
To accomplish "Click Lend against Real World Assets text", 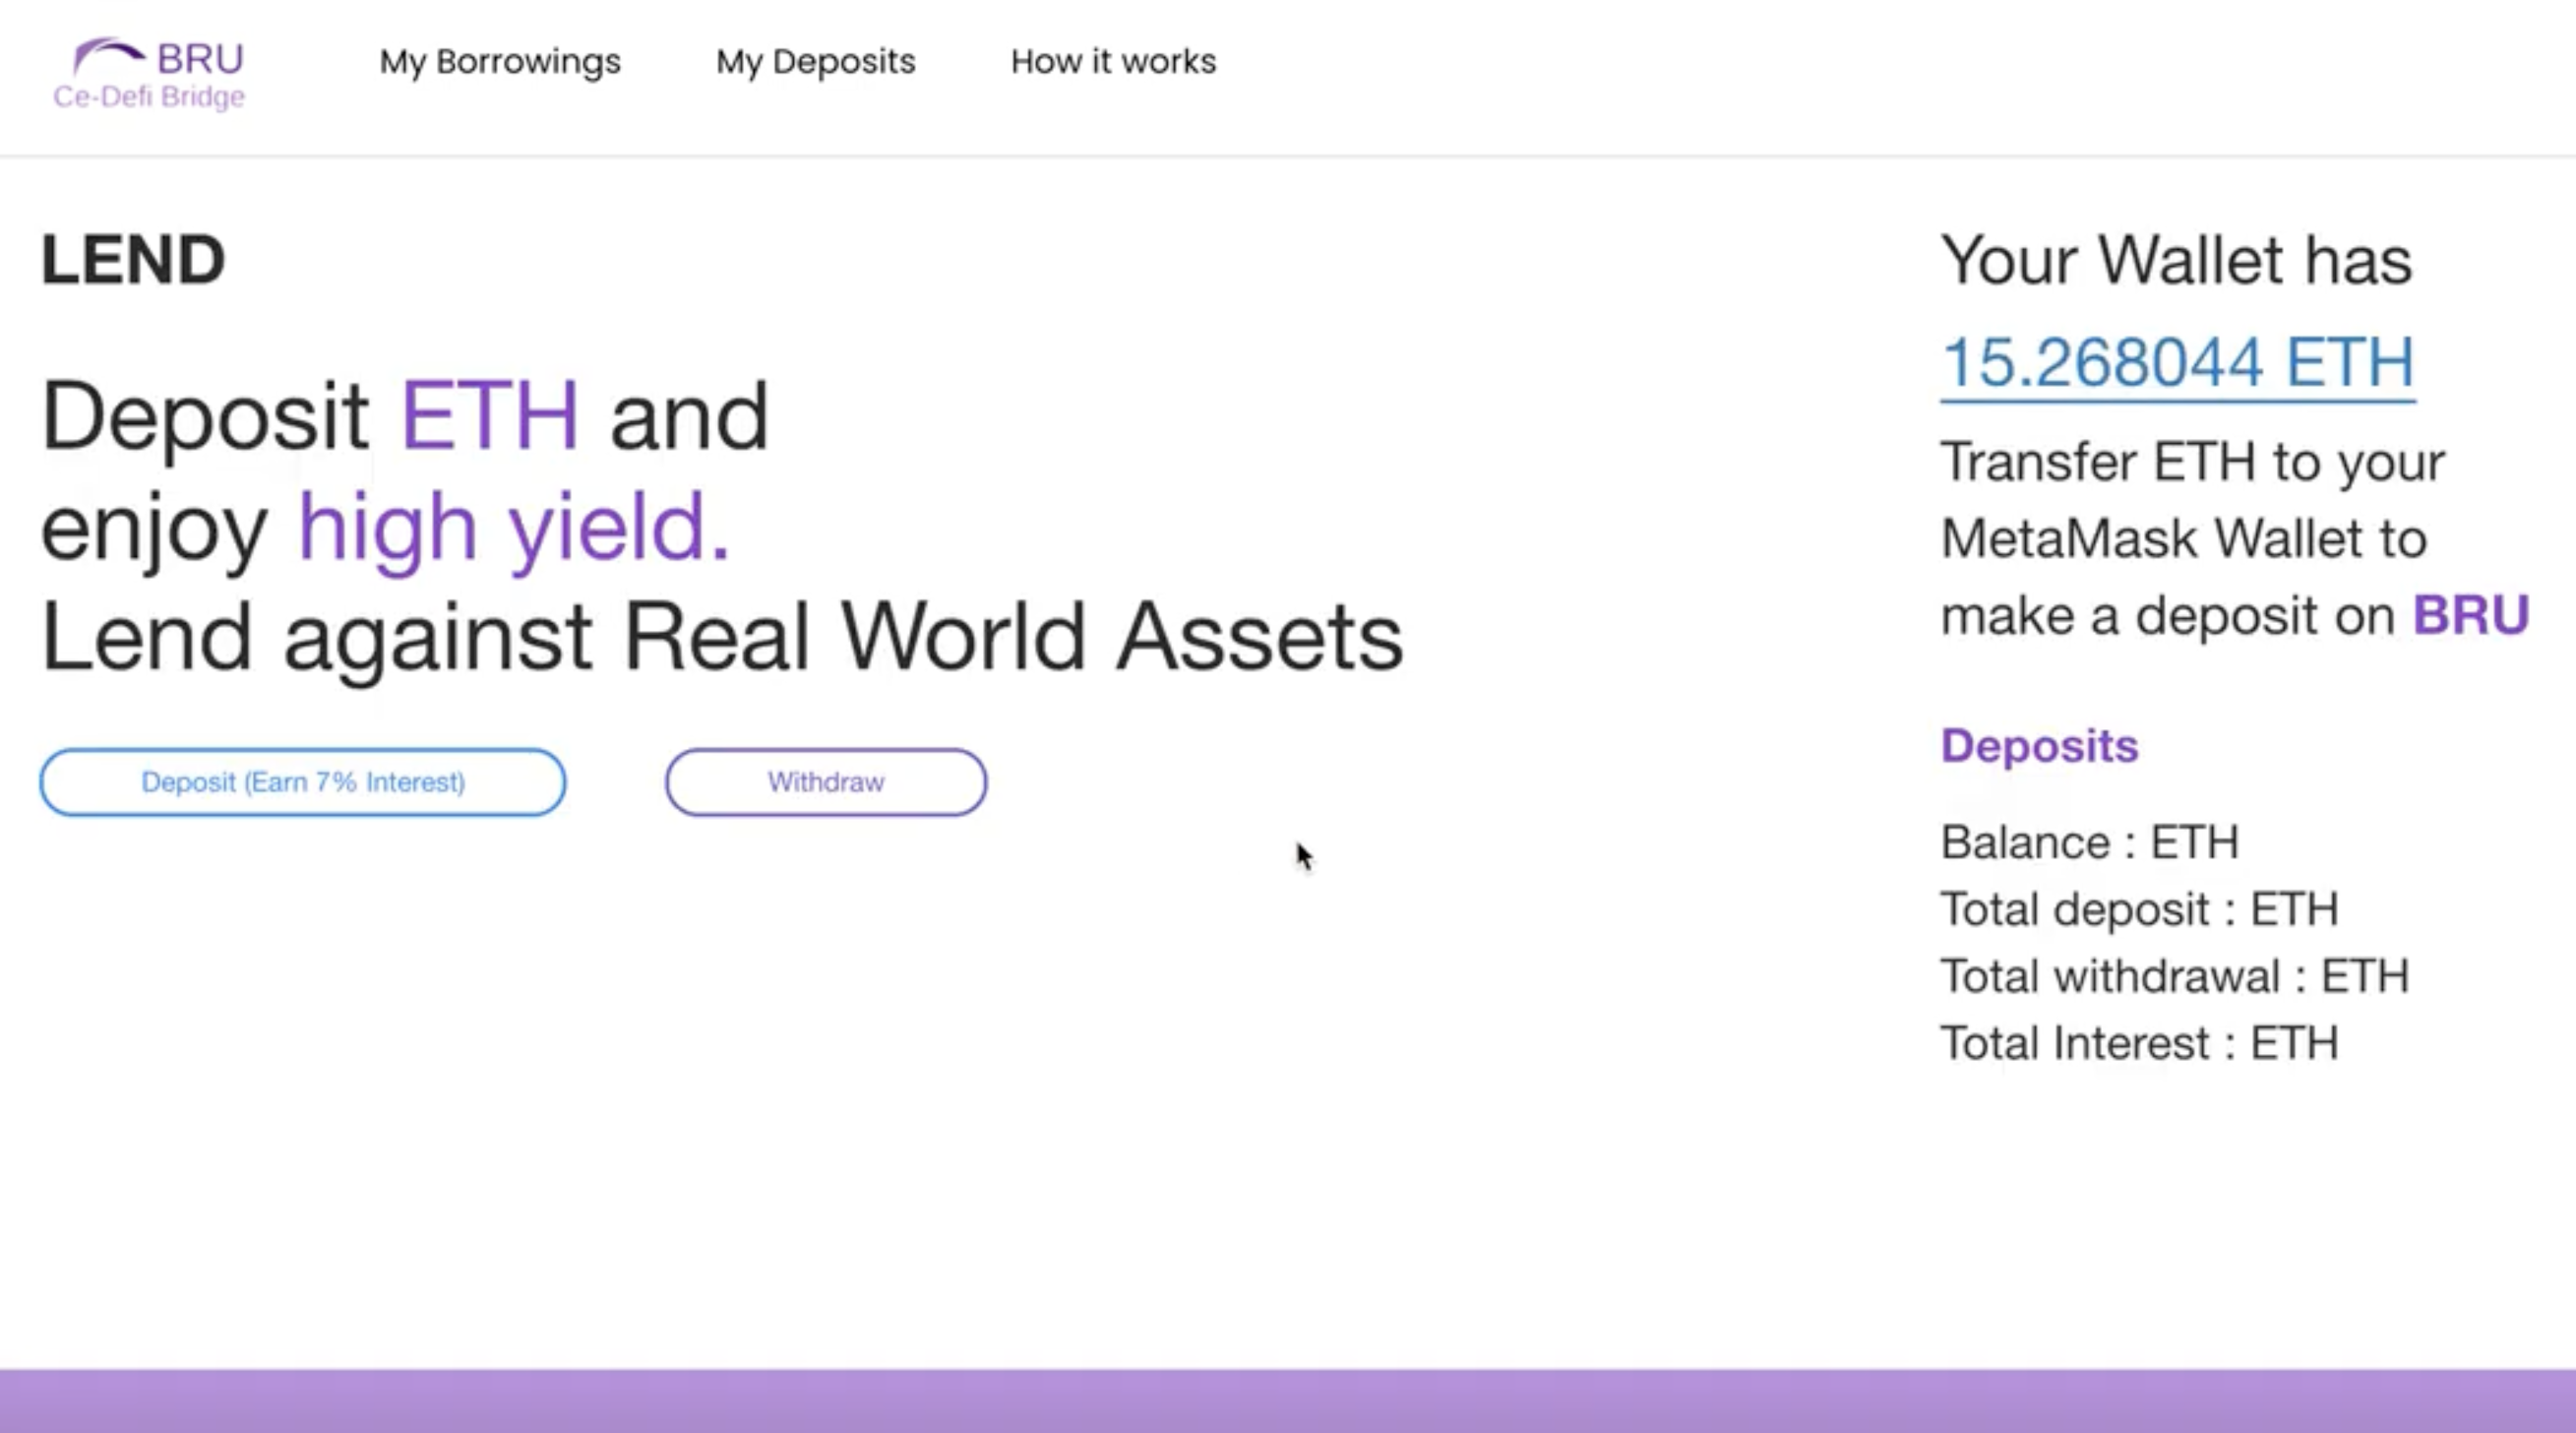I will [x=722, y=637].
